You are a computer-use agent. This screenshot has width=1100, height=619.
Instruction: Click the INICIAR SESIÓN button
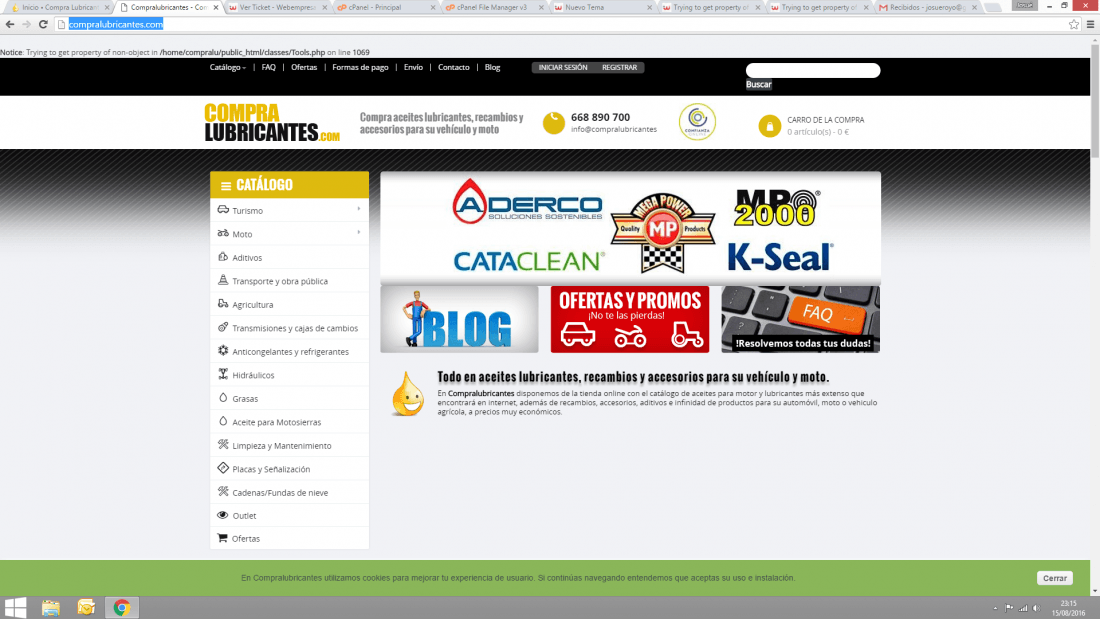click(x=563, y=67)
